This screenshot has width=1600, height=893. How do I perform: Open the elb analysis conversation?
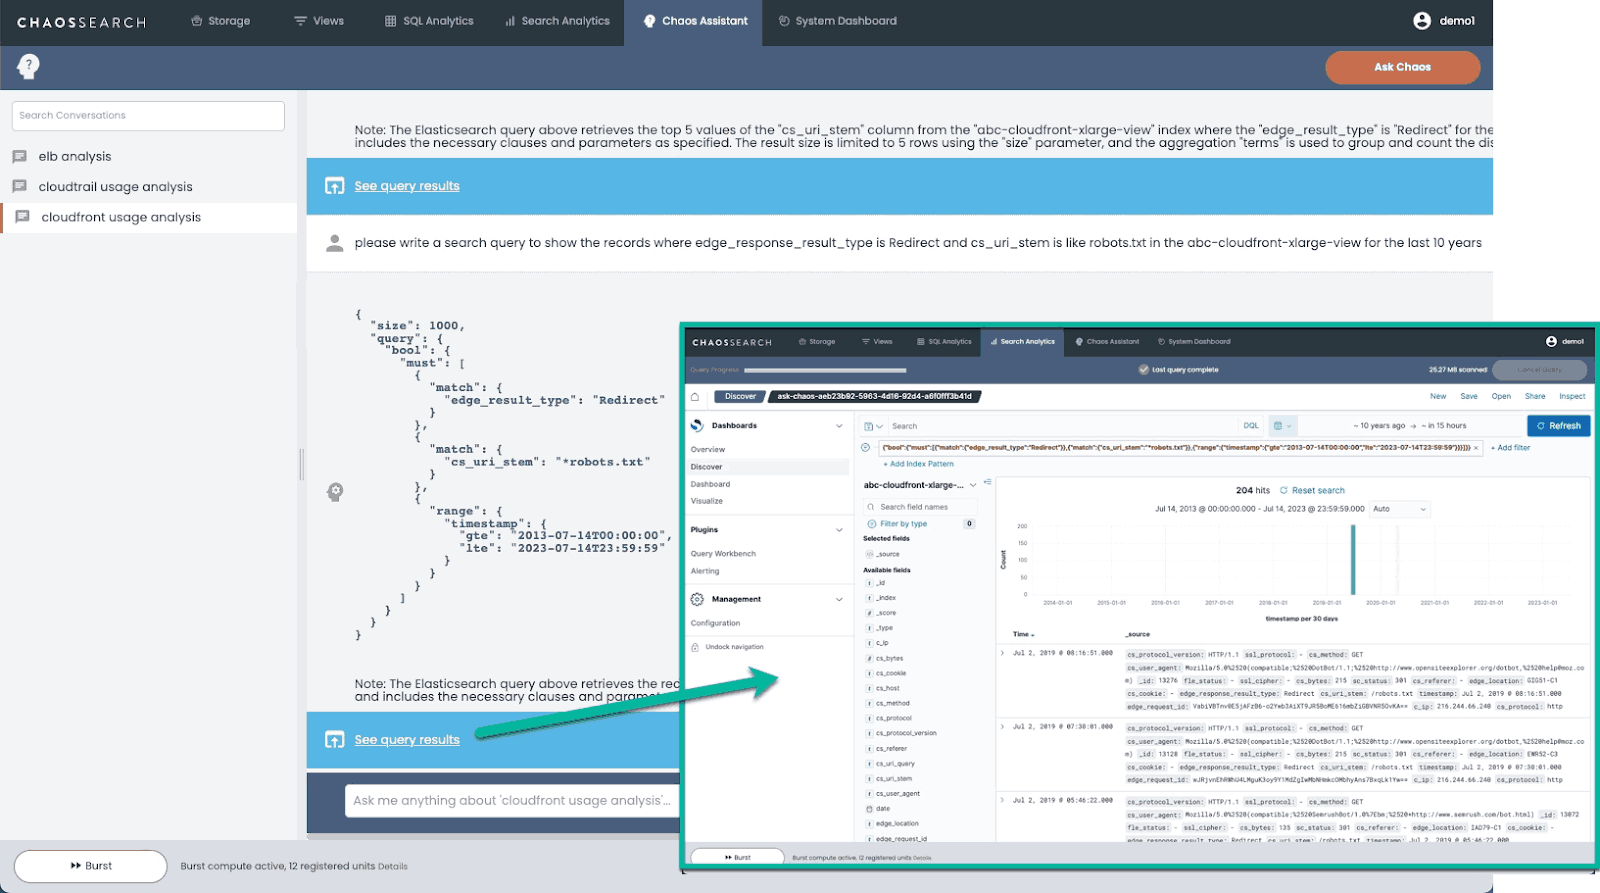[75, 157]
